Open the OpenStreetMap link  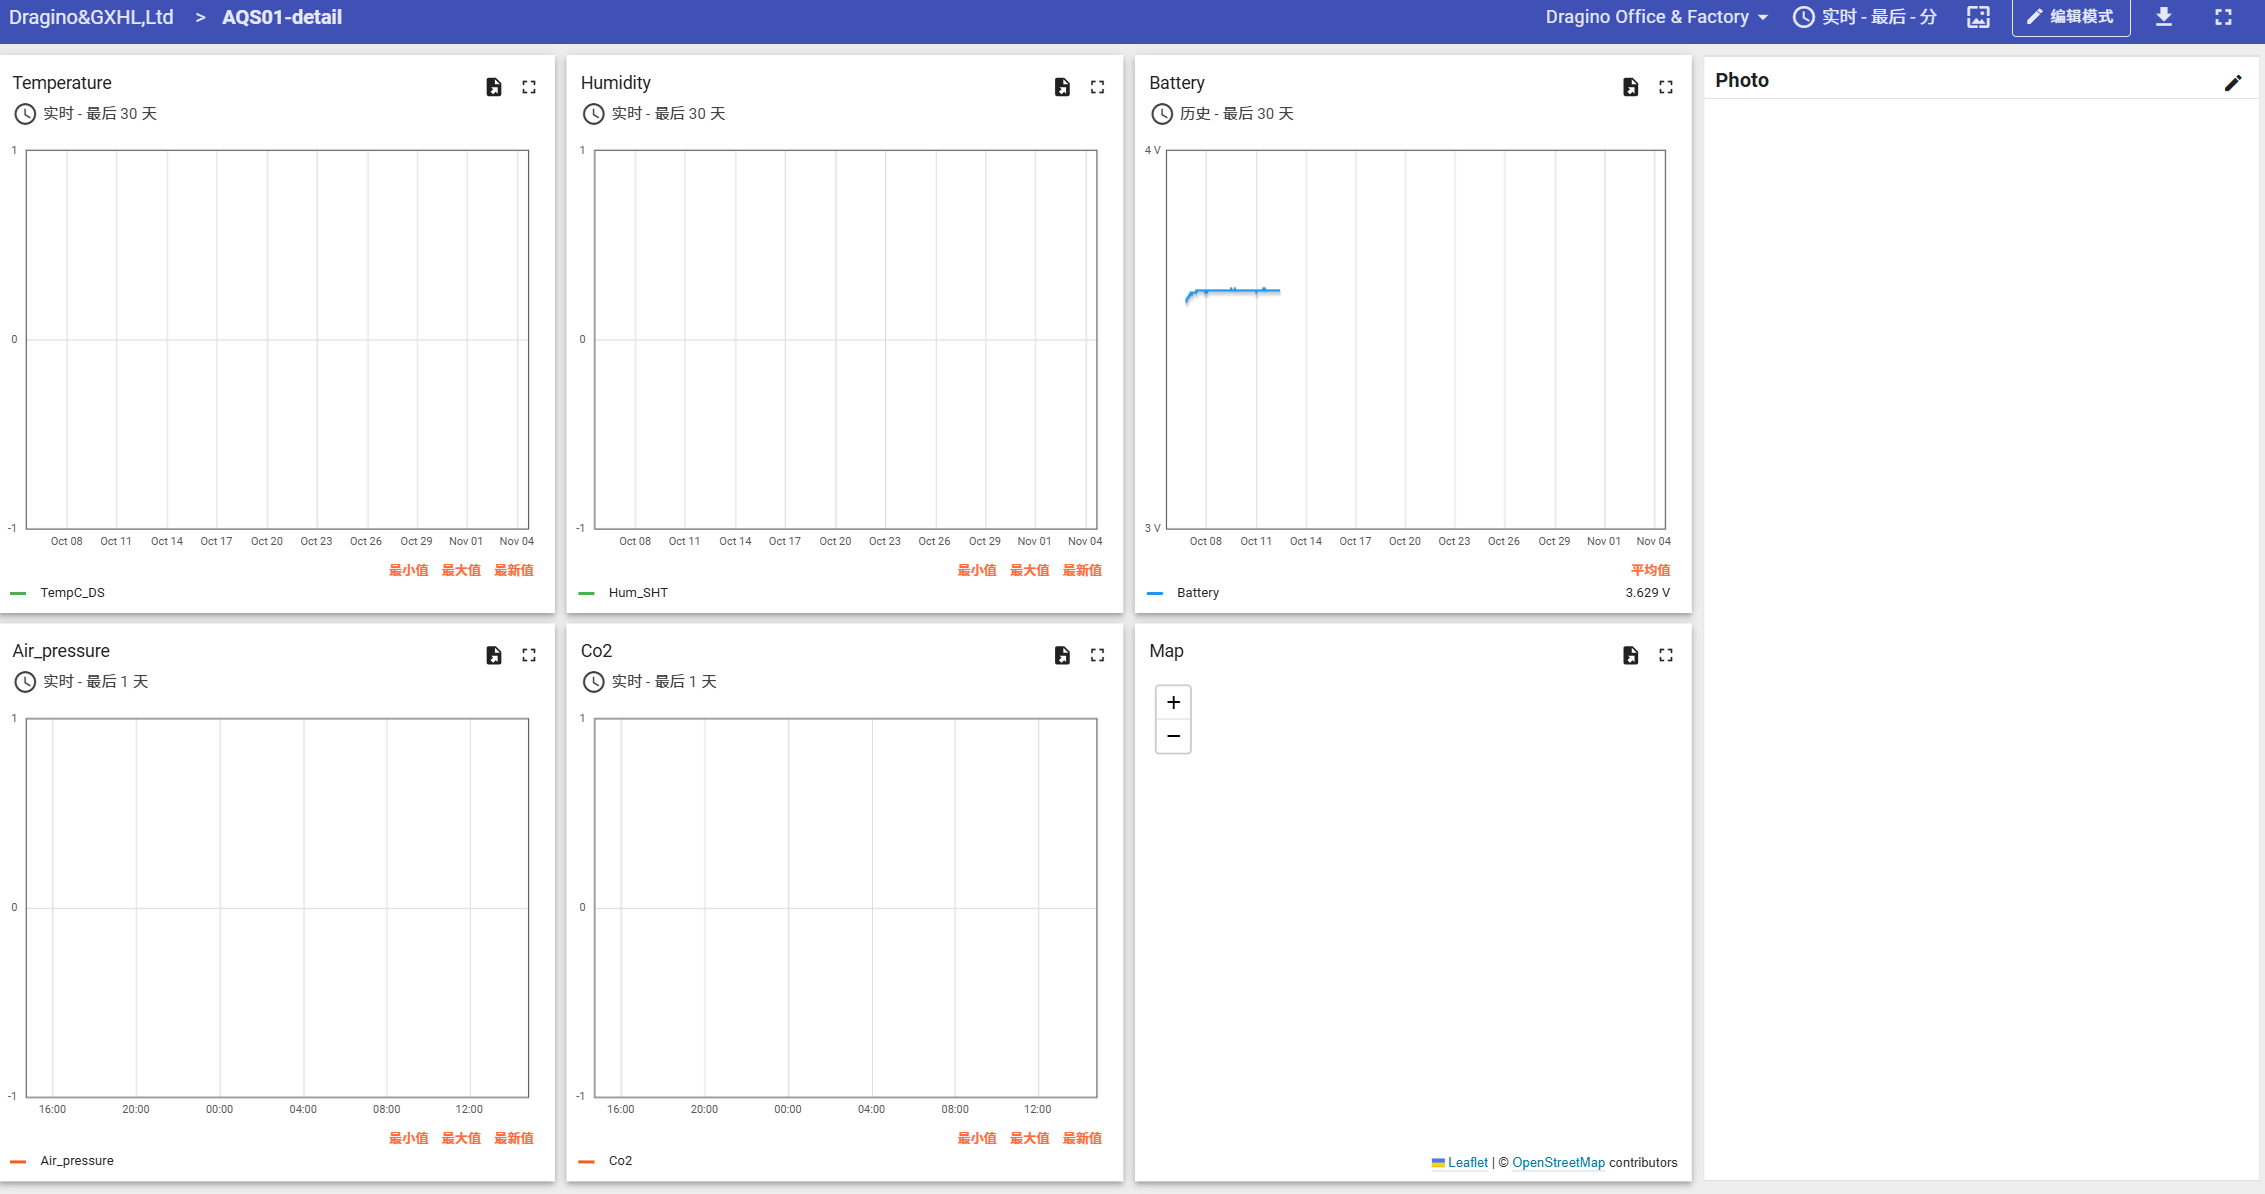pyautogui.click(x=1558, y=1162)
